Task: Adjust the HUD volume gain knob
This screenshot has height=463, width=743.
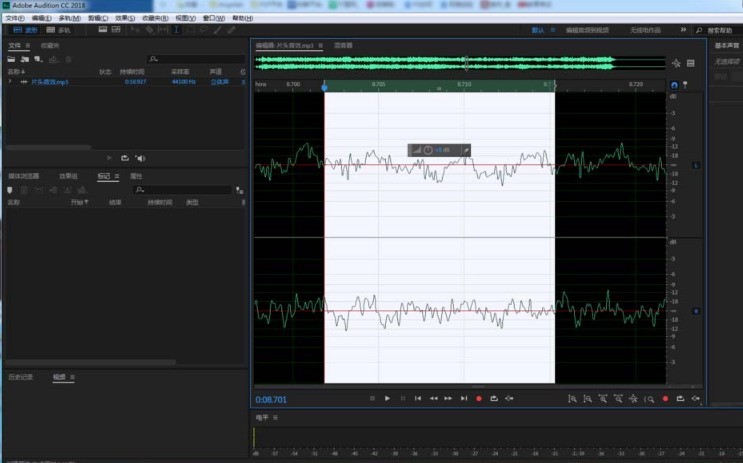Action: [428, 150]
